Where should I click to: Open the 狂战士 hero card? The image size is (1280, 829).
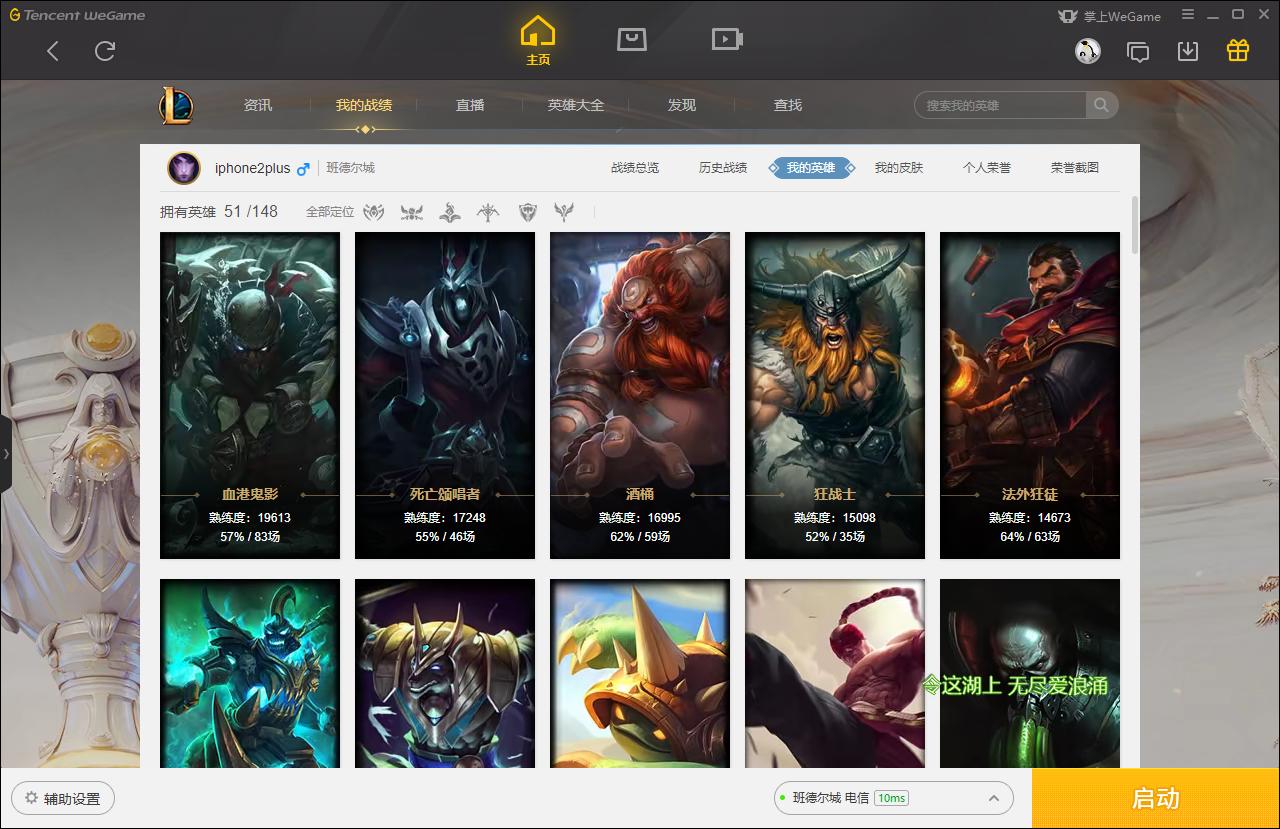click(835, 395)
